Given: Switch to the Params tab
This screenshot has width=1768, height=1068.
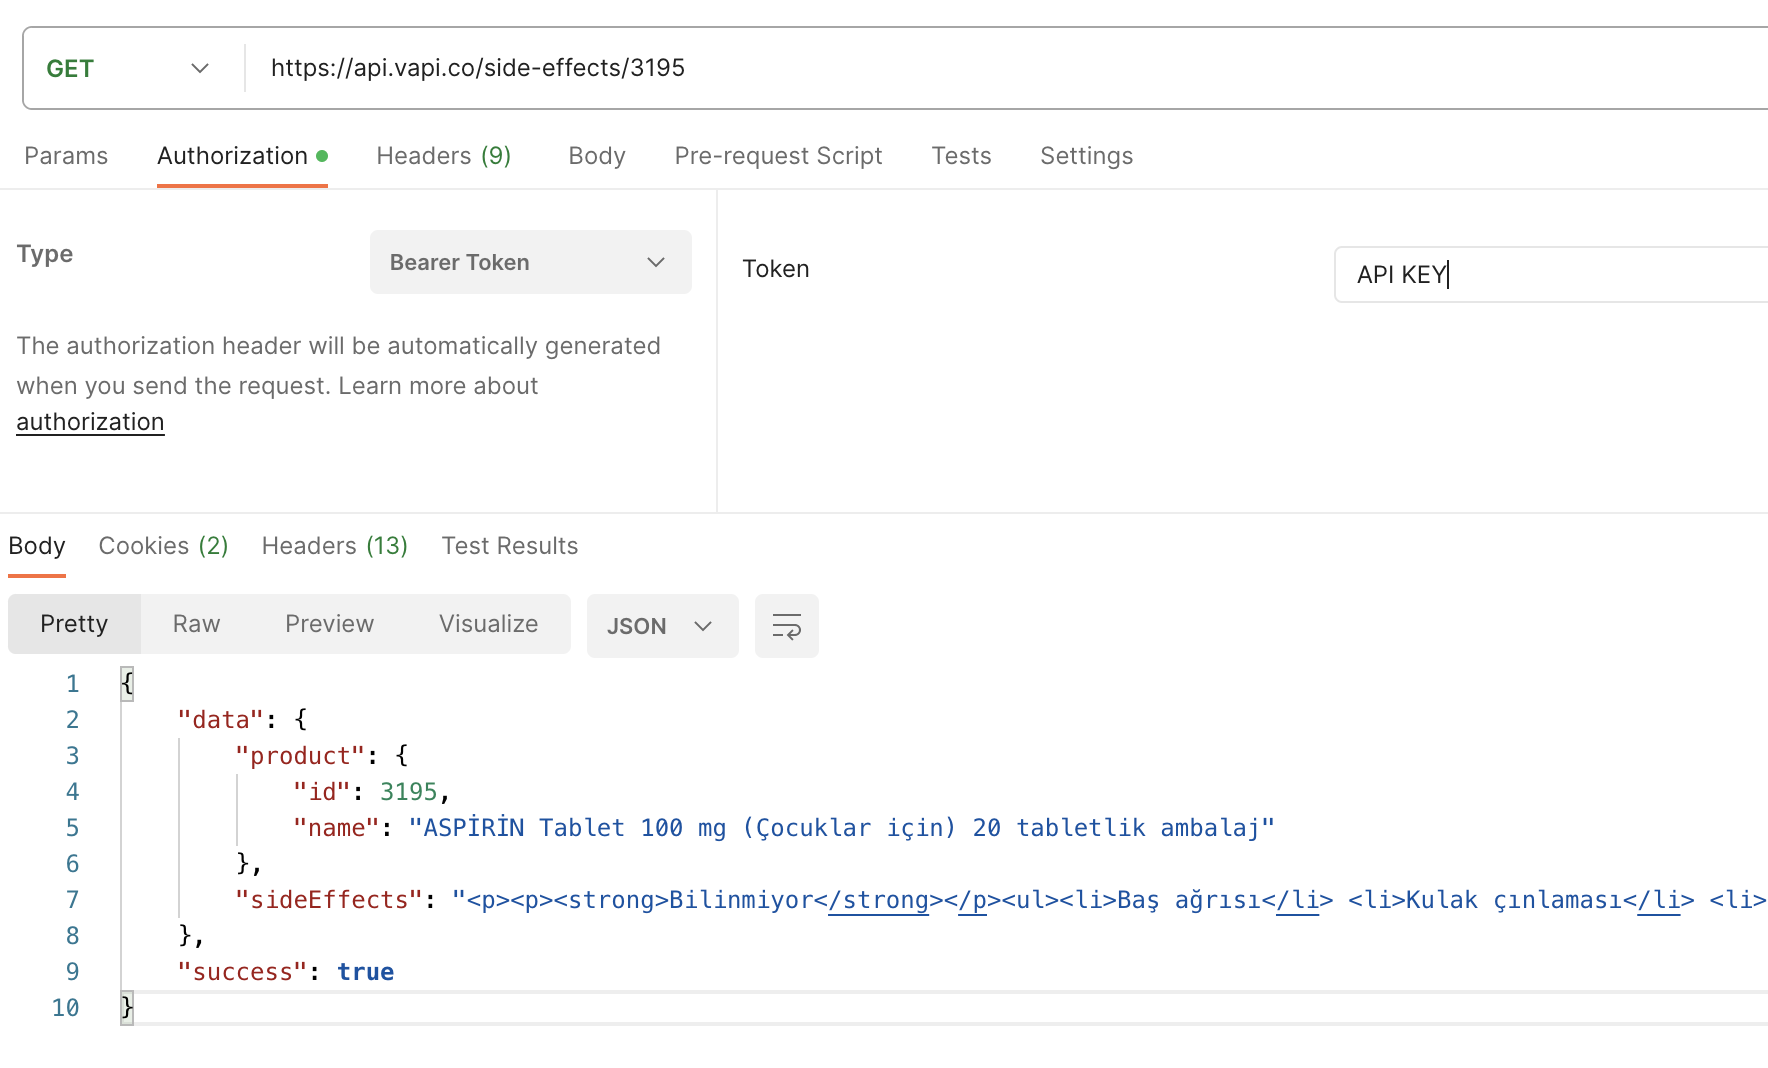Looking at the screenshot, I should [66, 156].
